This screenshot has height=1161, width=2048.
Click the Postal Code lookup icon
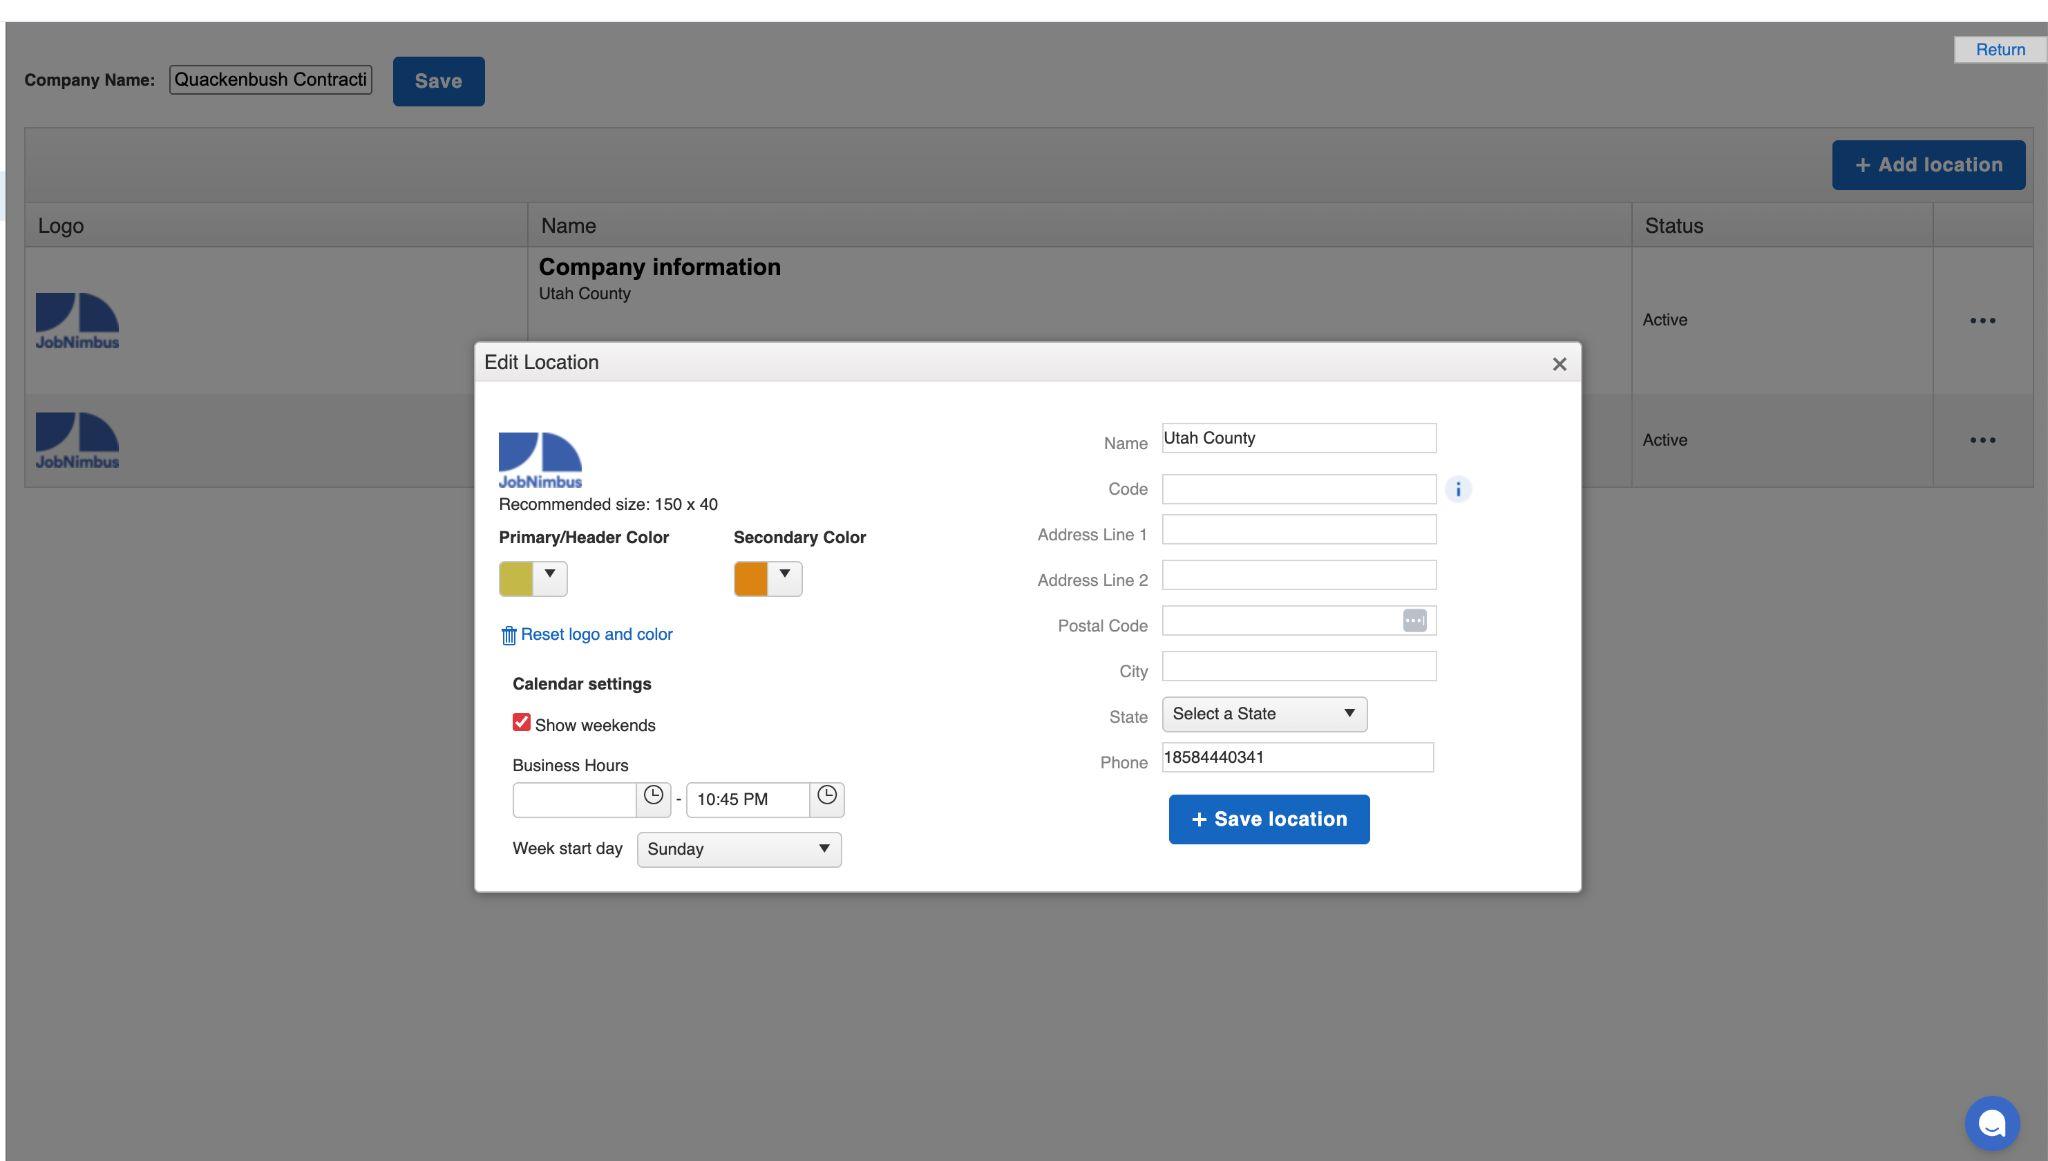pyautogui.click(x=1414, y=621)
